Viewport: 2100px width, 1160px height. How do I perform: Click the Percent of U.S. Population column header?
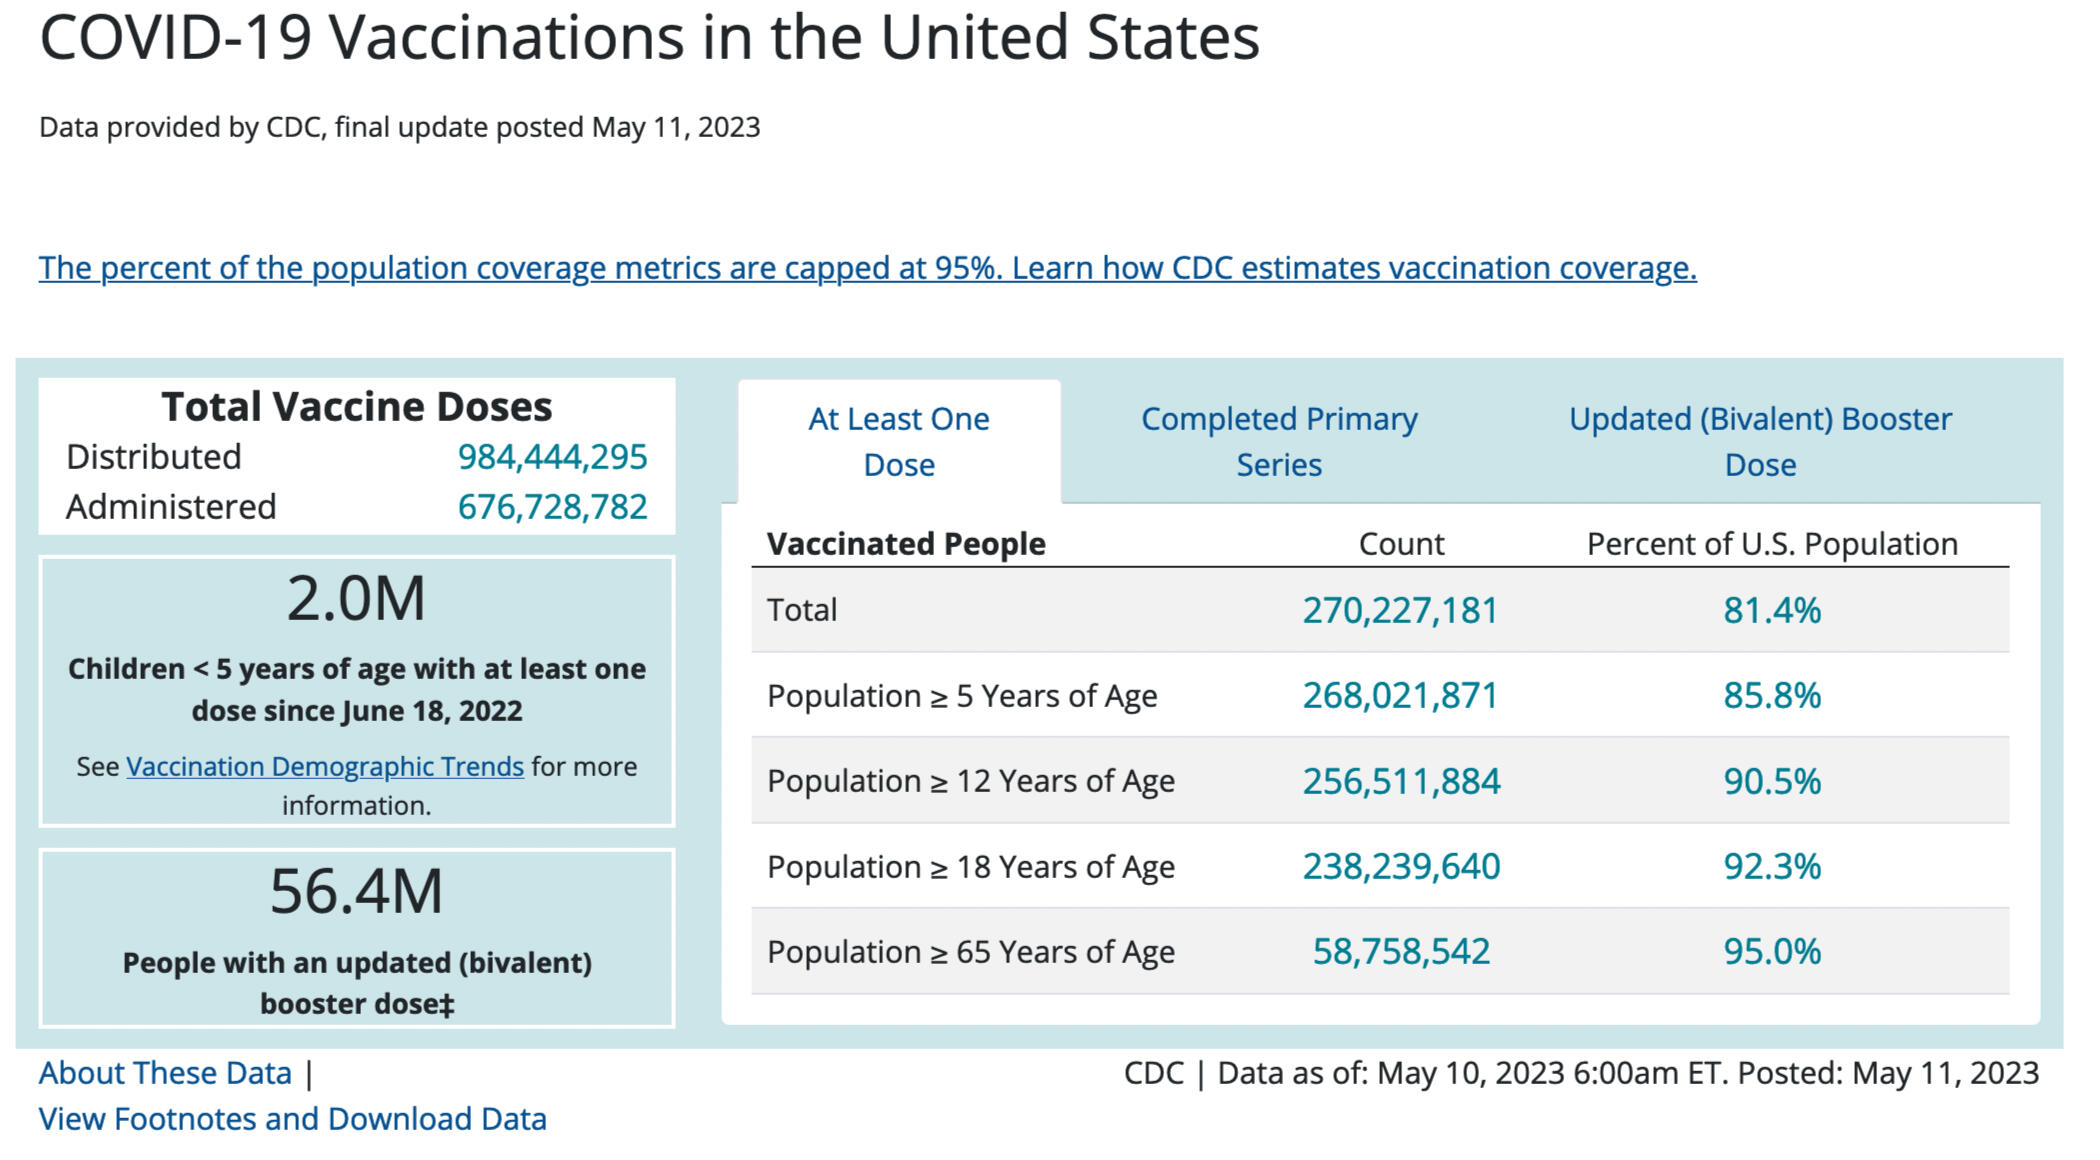coord(1771,544)
